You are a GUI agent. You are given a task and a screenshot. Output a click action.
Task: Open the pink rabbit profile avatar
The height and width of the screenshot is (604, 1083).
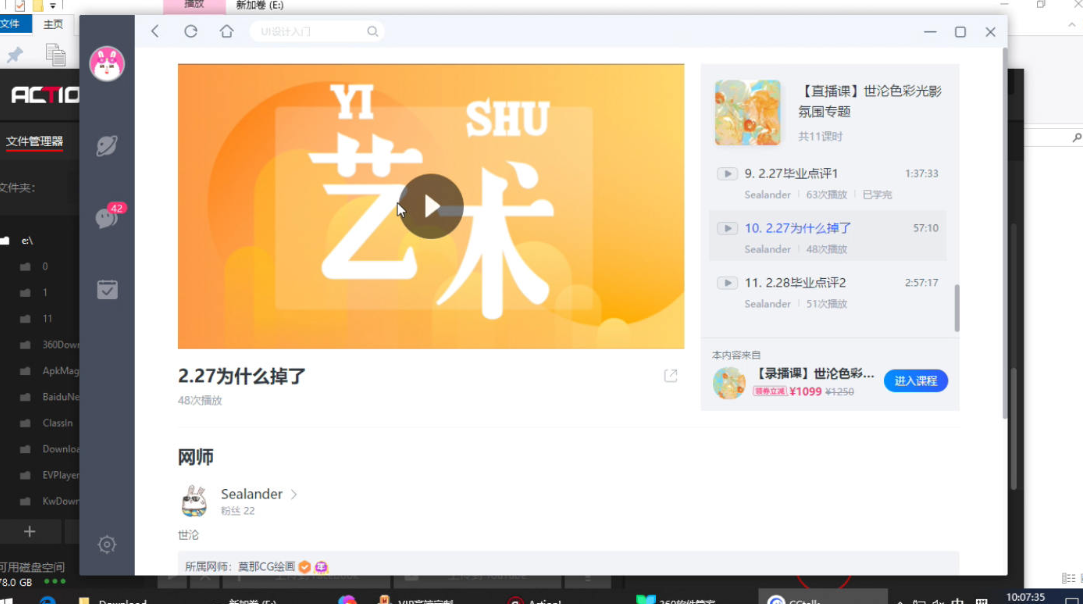coord(107,64)
